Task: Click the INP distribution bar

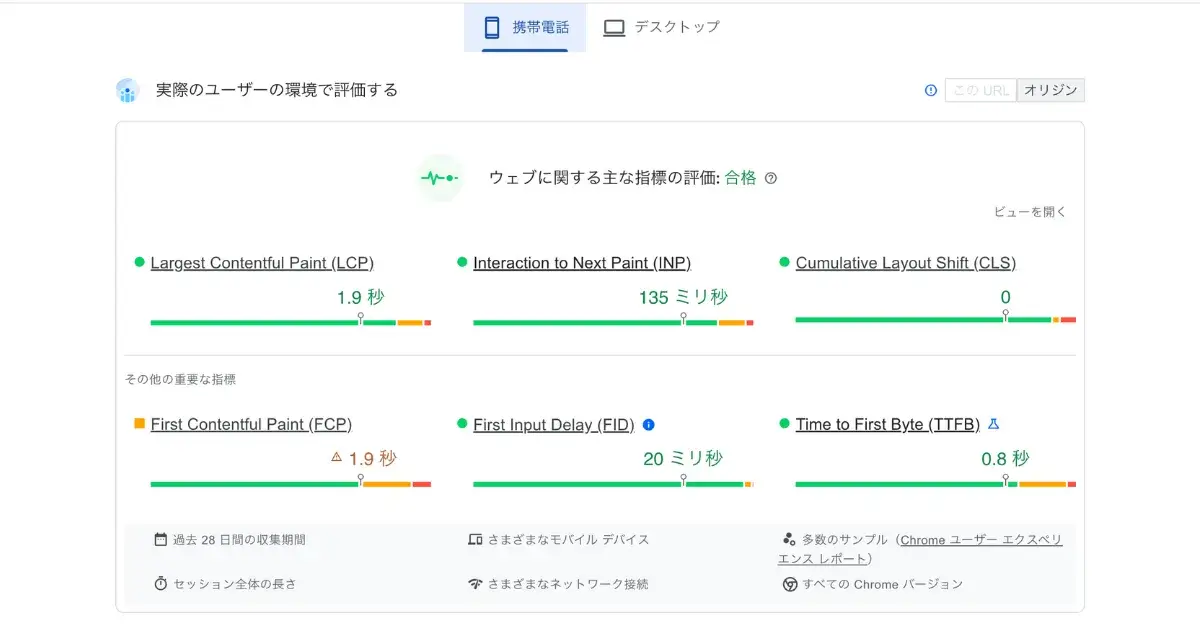Action: [x=613, y=322]
